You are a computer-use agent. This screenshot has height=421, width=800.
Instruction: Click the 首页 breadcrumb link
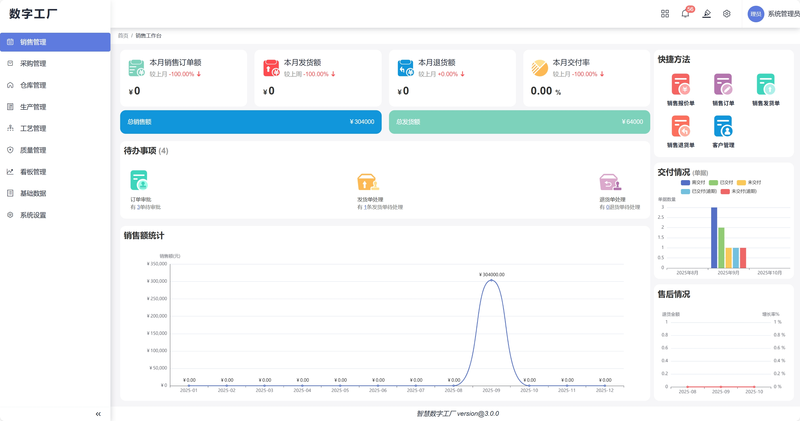point(123,35)
